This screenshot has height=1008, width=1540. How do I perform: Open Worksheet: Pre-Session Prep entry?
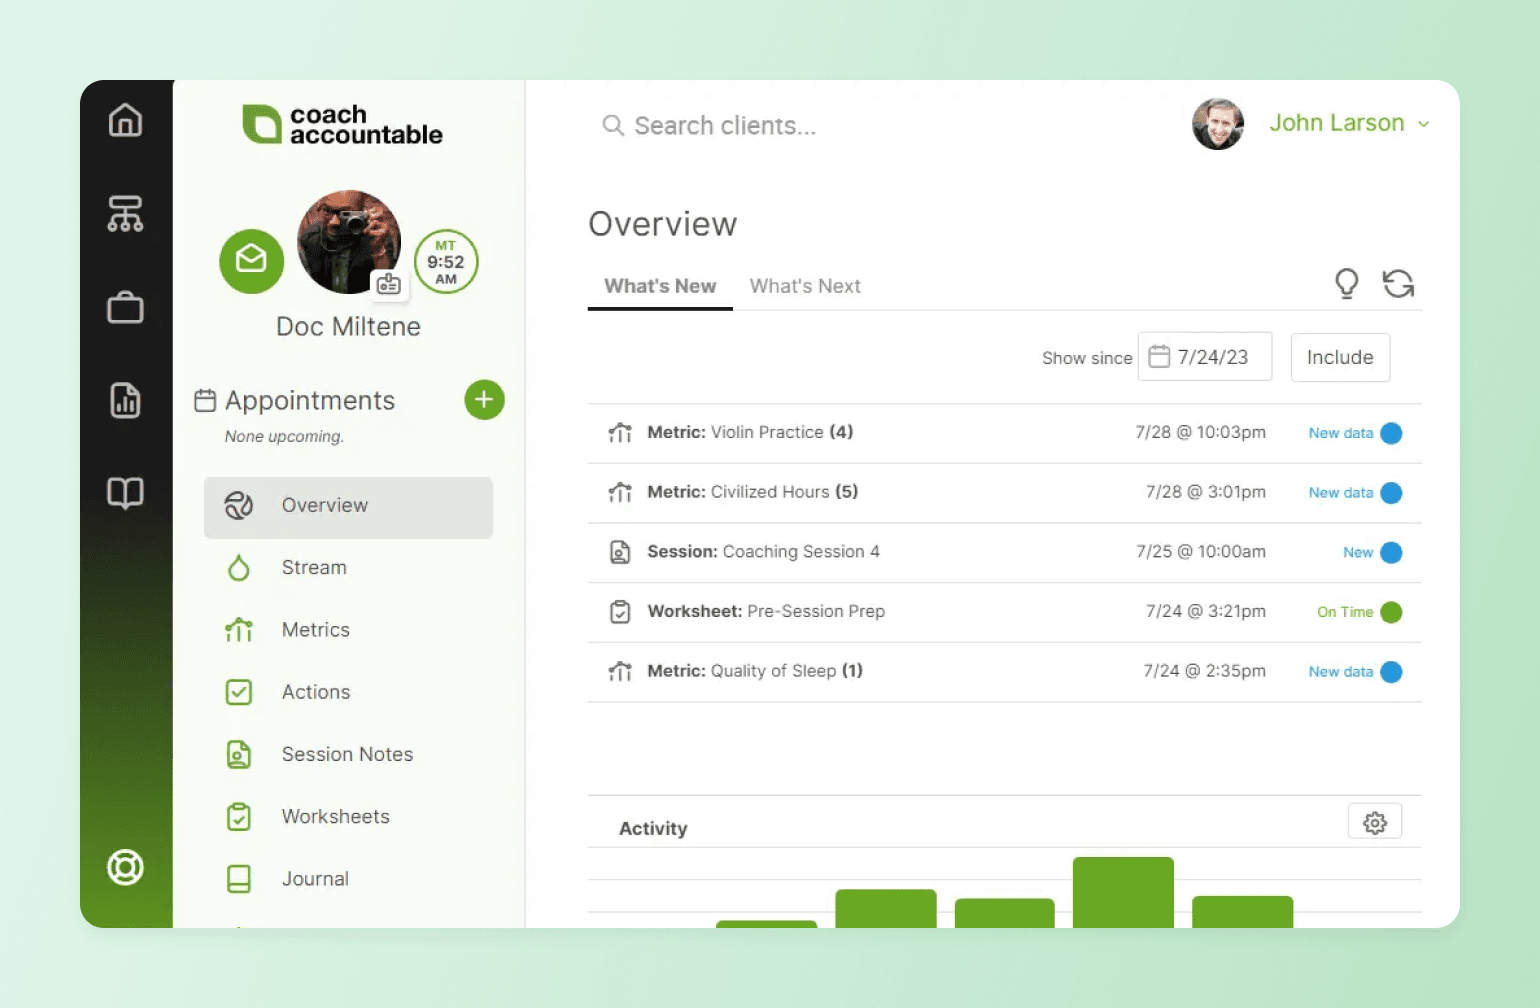(x=1004, y=612)
